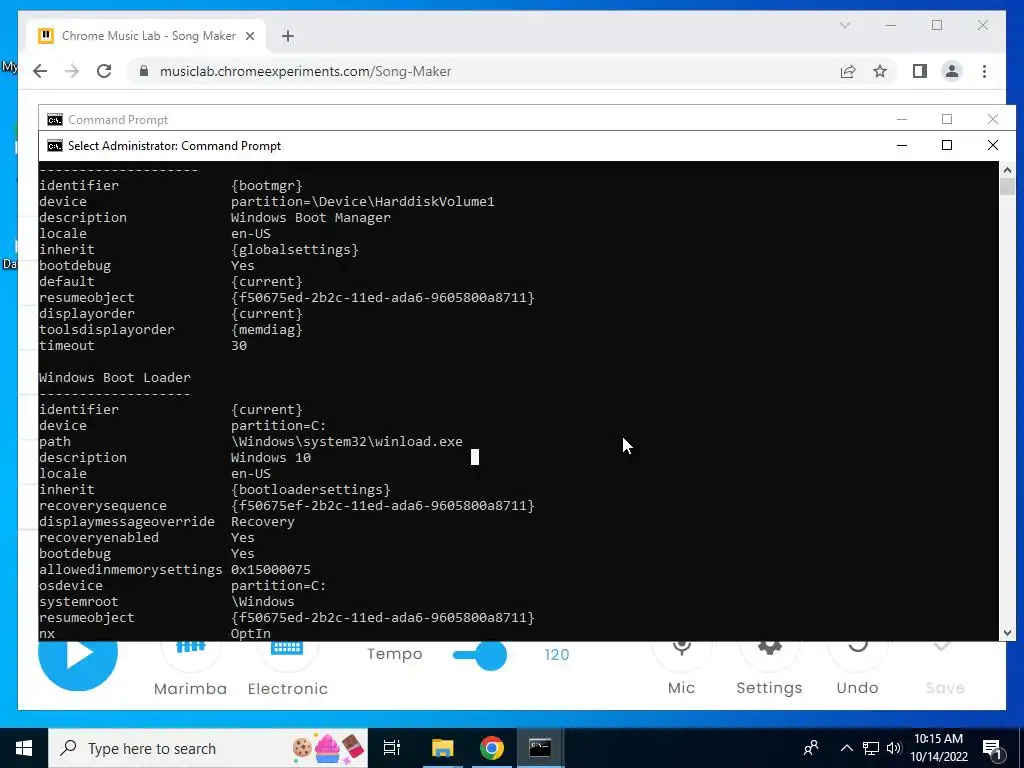Show hidden system tray icons
The height and width of the screenshot is (768, 1024).
pos(846,748)
